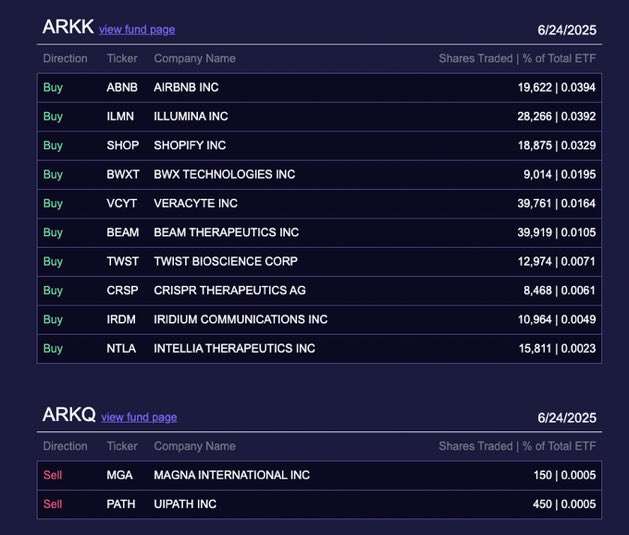This screenshot has height=535, width=629.
Task: Select the BEAM ticker cell
Action: [x=123, y=233]
